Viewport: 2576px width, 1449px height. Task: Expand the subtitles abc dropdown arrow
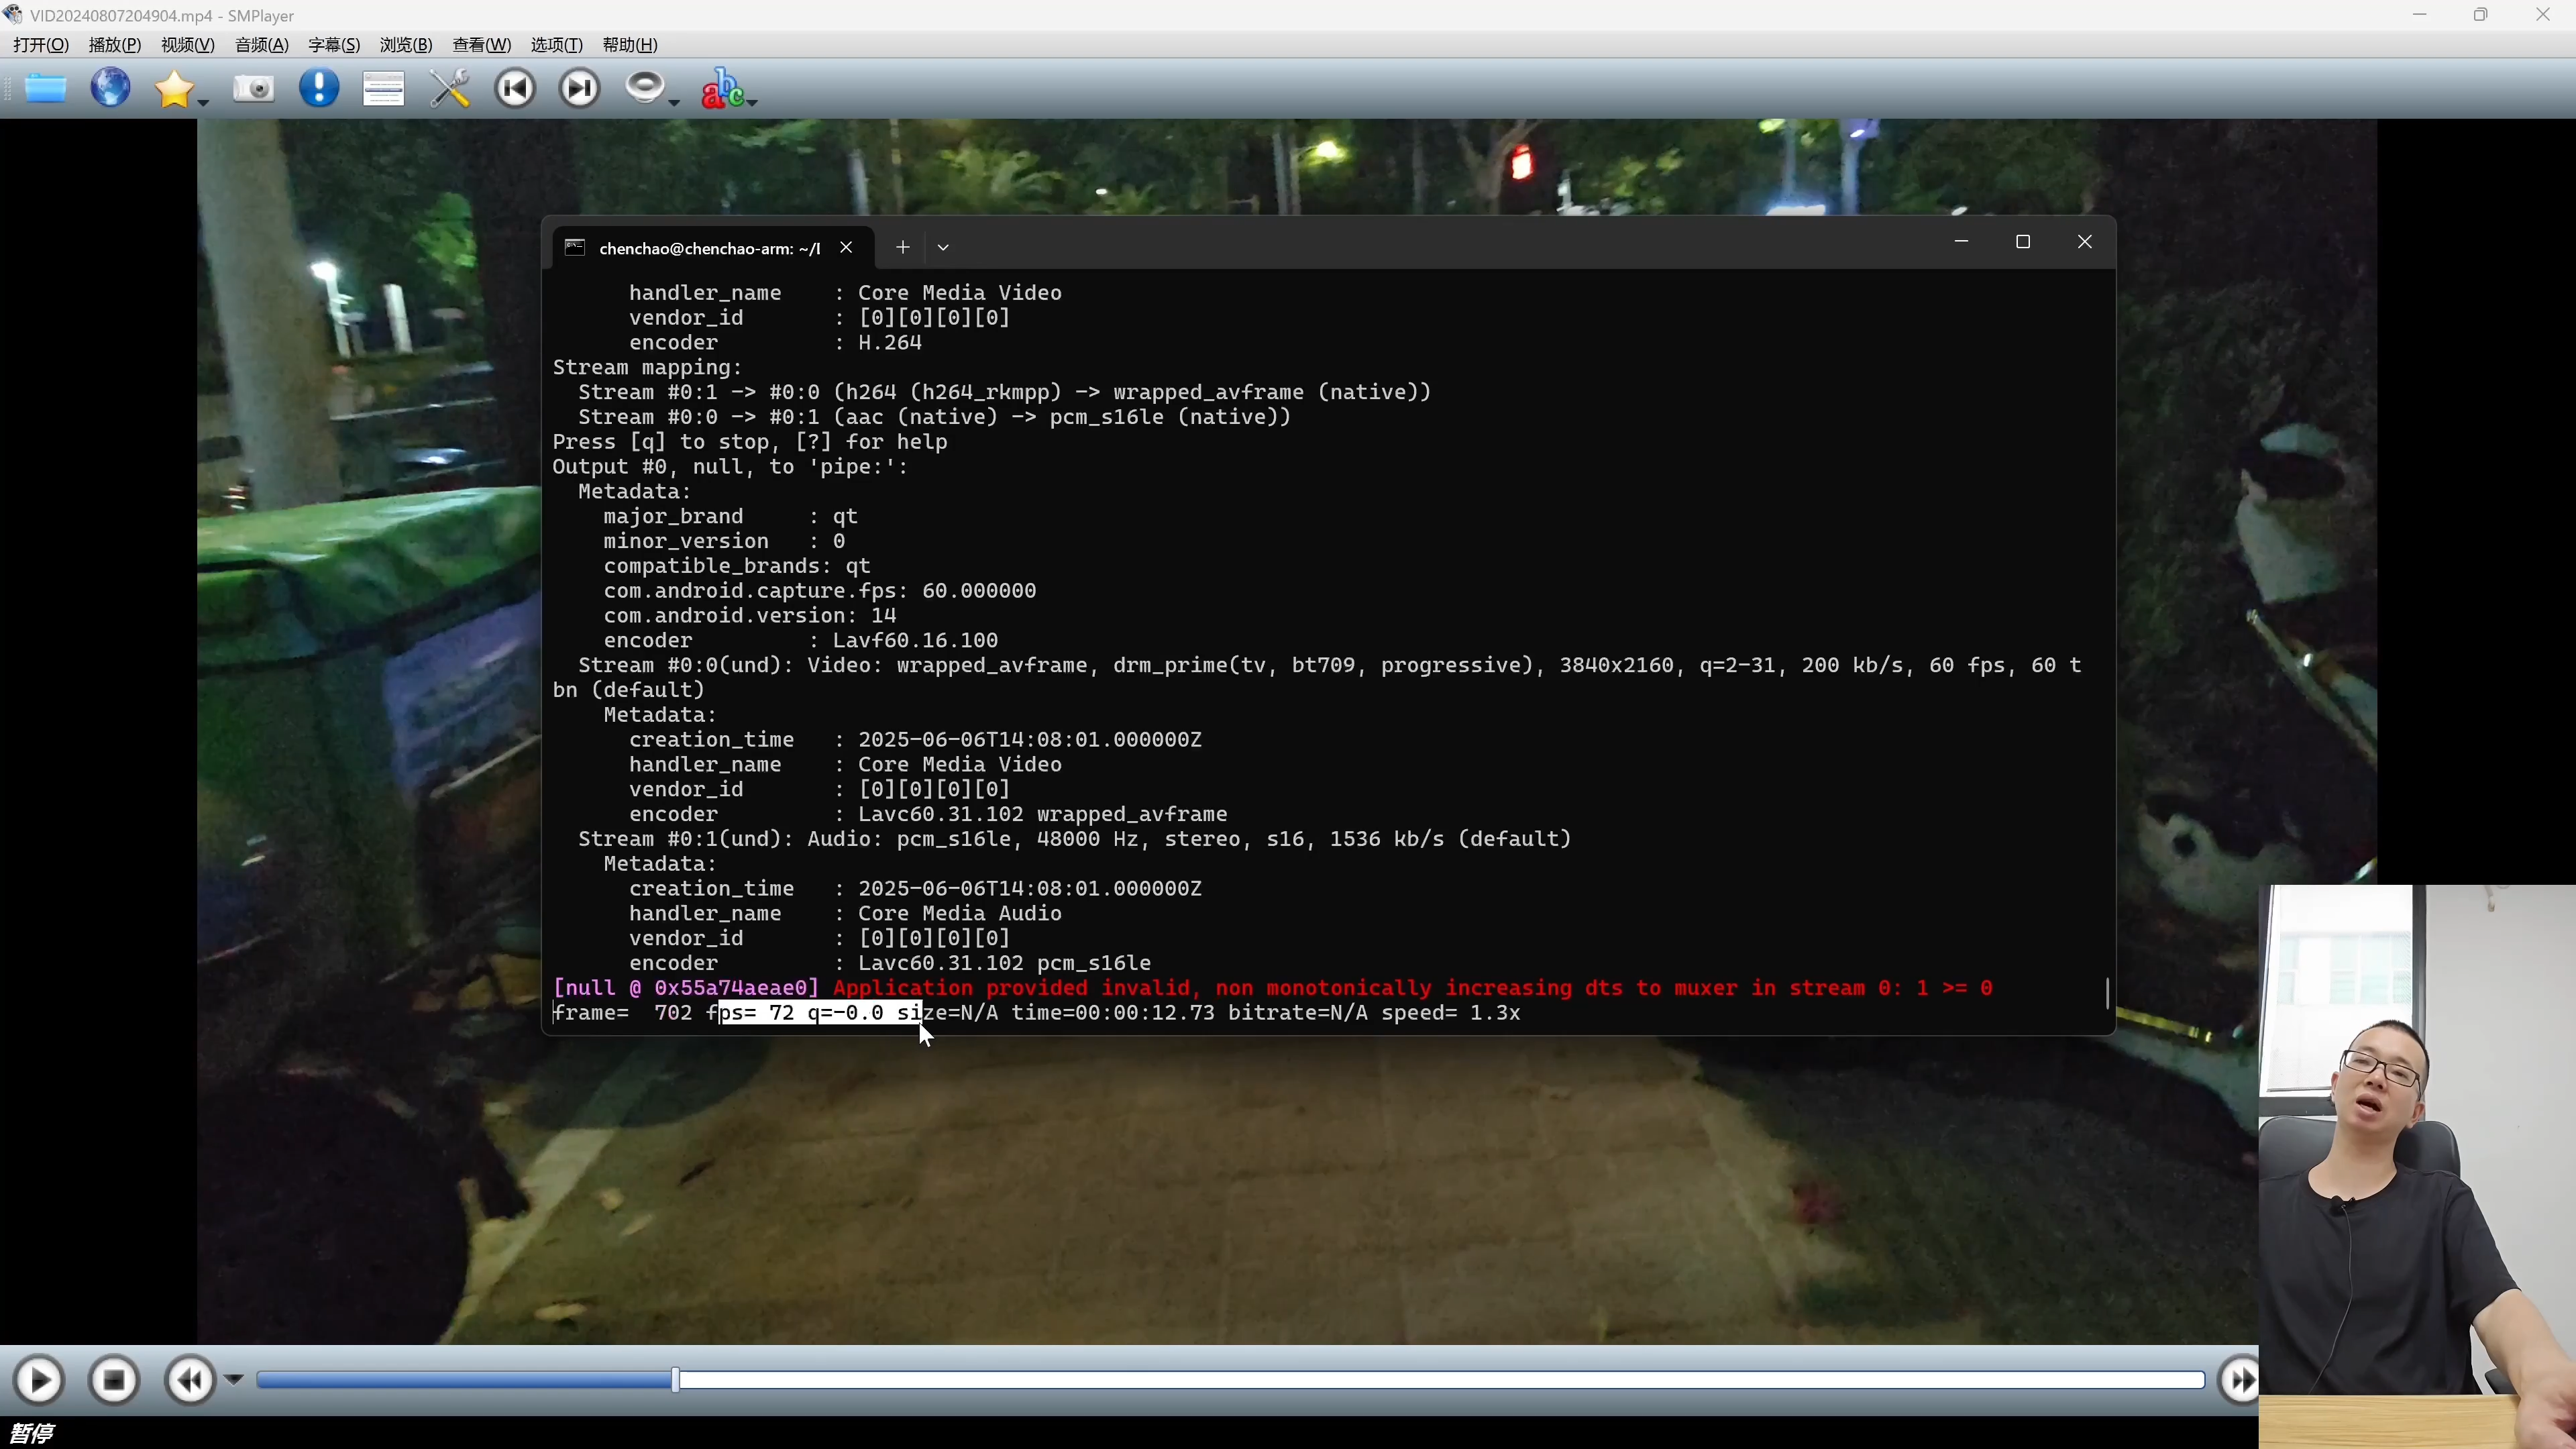pos(752,102)
